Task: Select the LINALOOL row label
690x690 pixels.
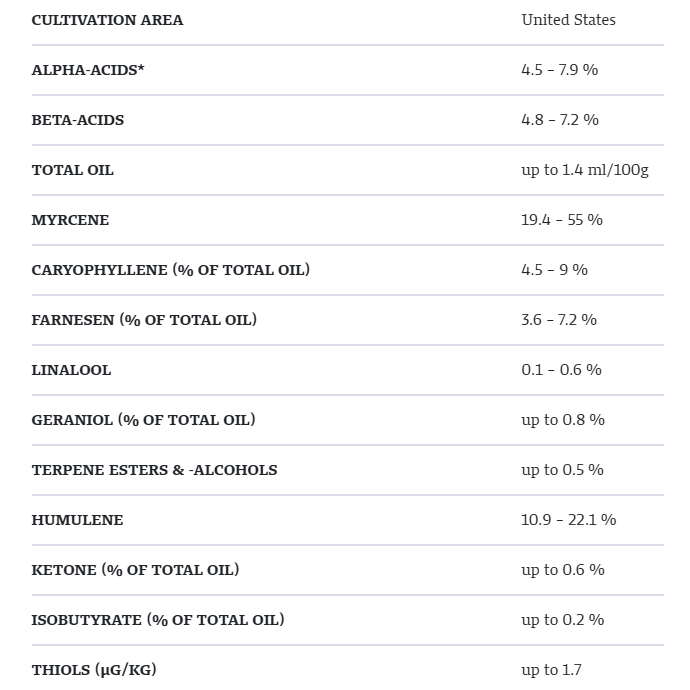Action: pyautogui.click(x=71, y=370)
